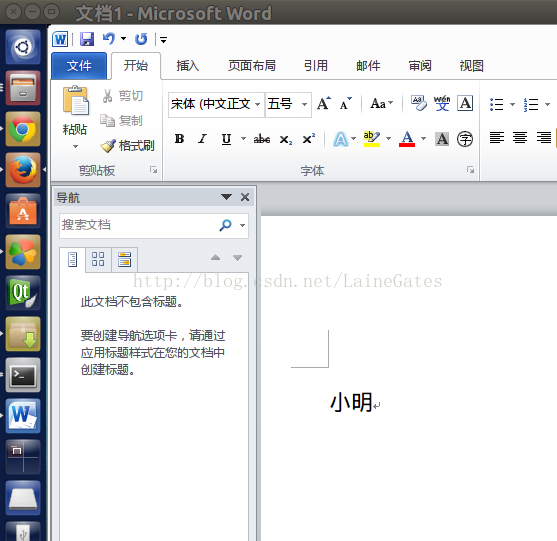Click the Save icon in quick access toolbar
Viewport: 557px width, 541px height.
(87, 39)
